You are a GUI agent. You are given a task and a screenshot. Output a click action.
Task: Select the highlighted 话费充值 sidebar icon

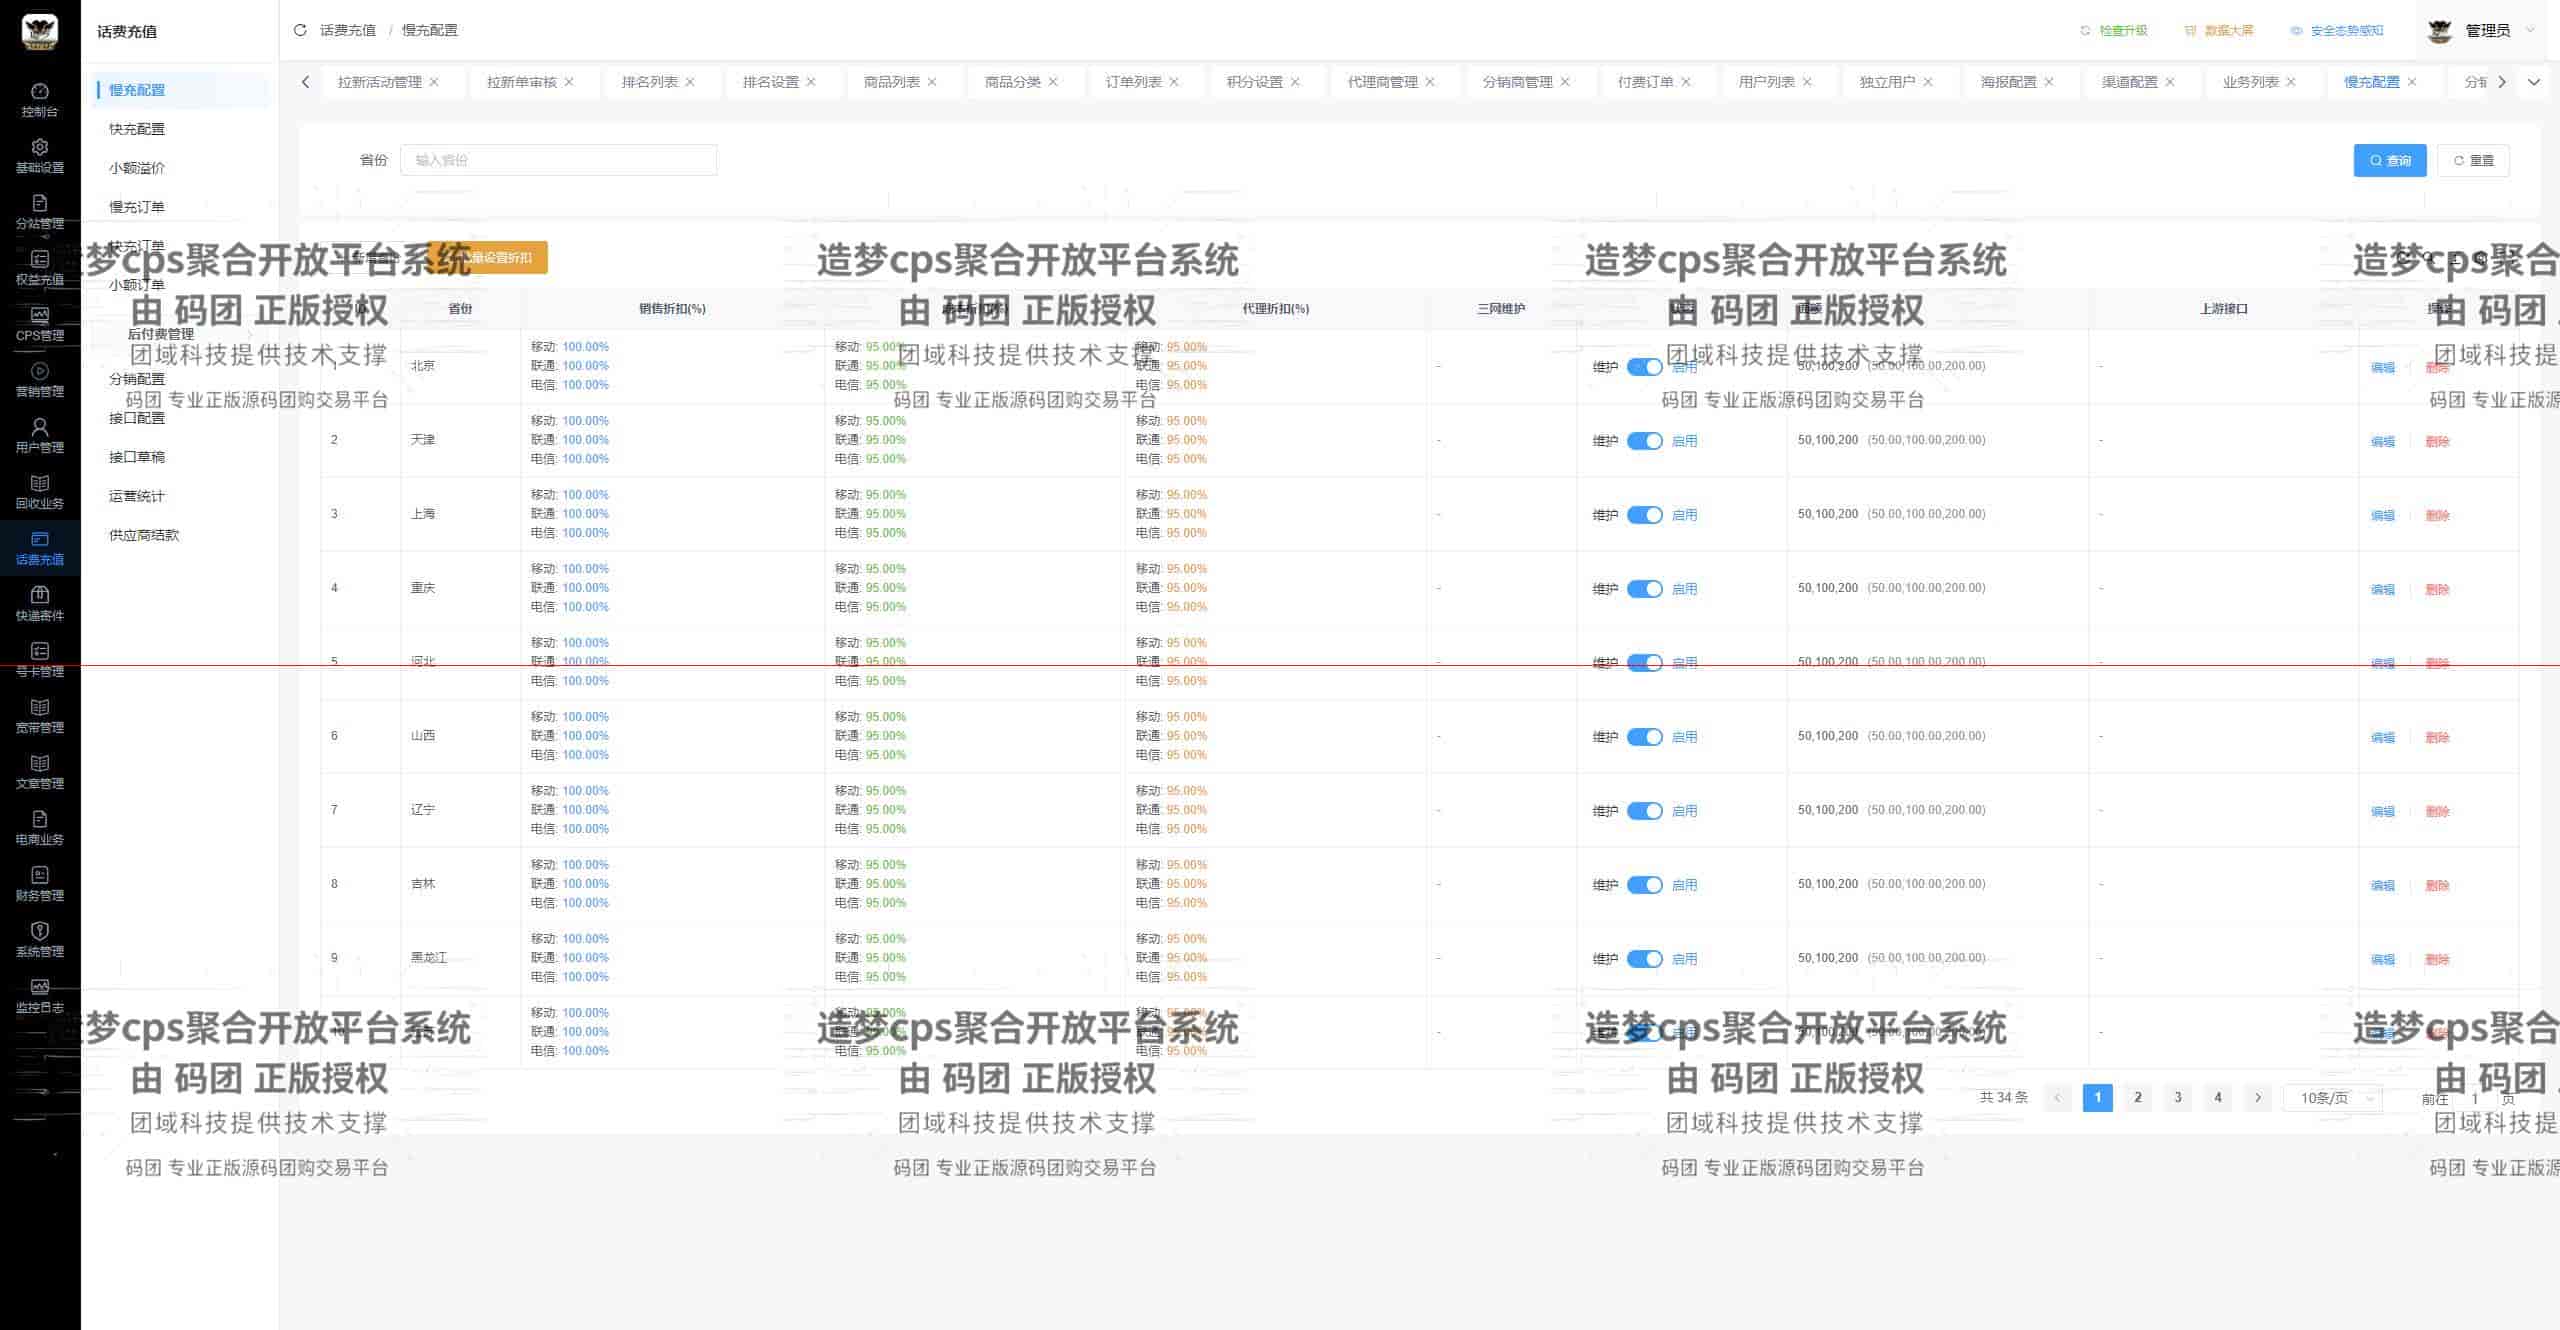coord(40,548)
